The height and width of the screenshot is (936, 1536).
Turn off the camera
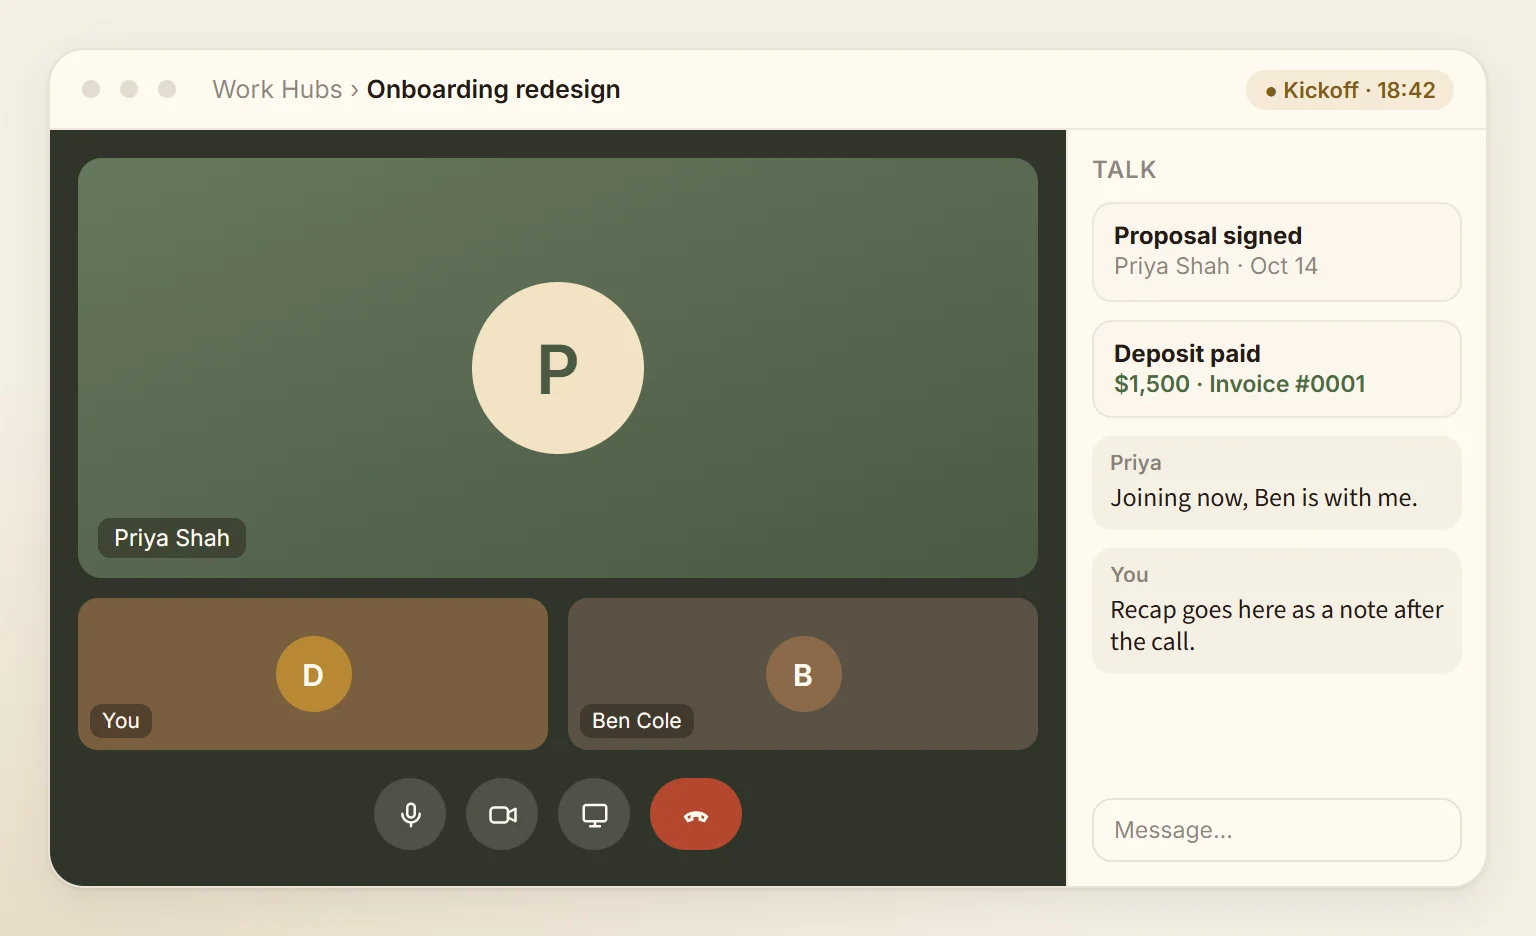point(502,814)
